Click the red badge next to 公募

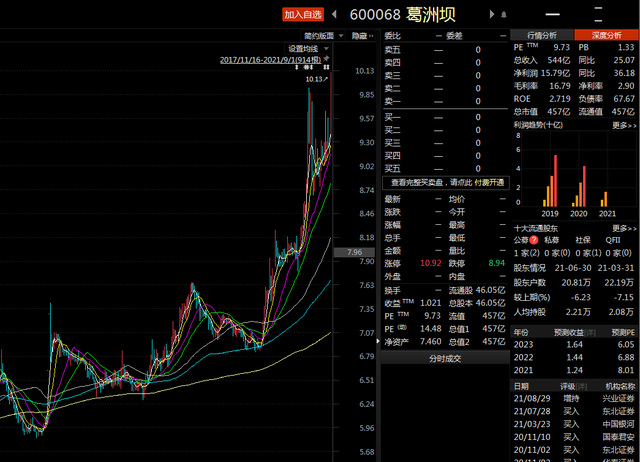[x=534, y=240]
